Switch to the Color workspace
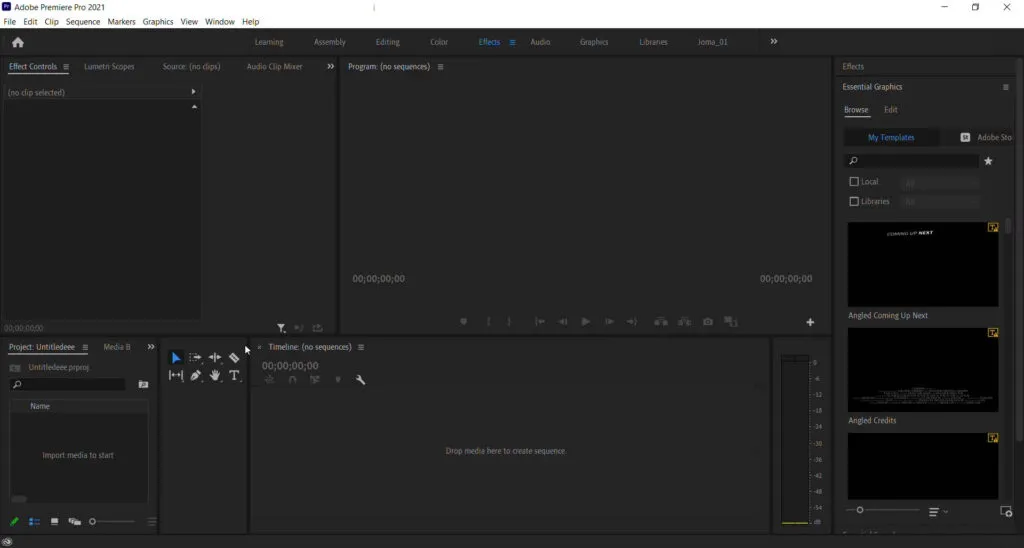 pos(439,42)
